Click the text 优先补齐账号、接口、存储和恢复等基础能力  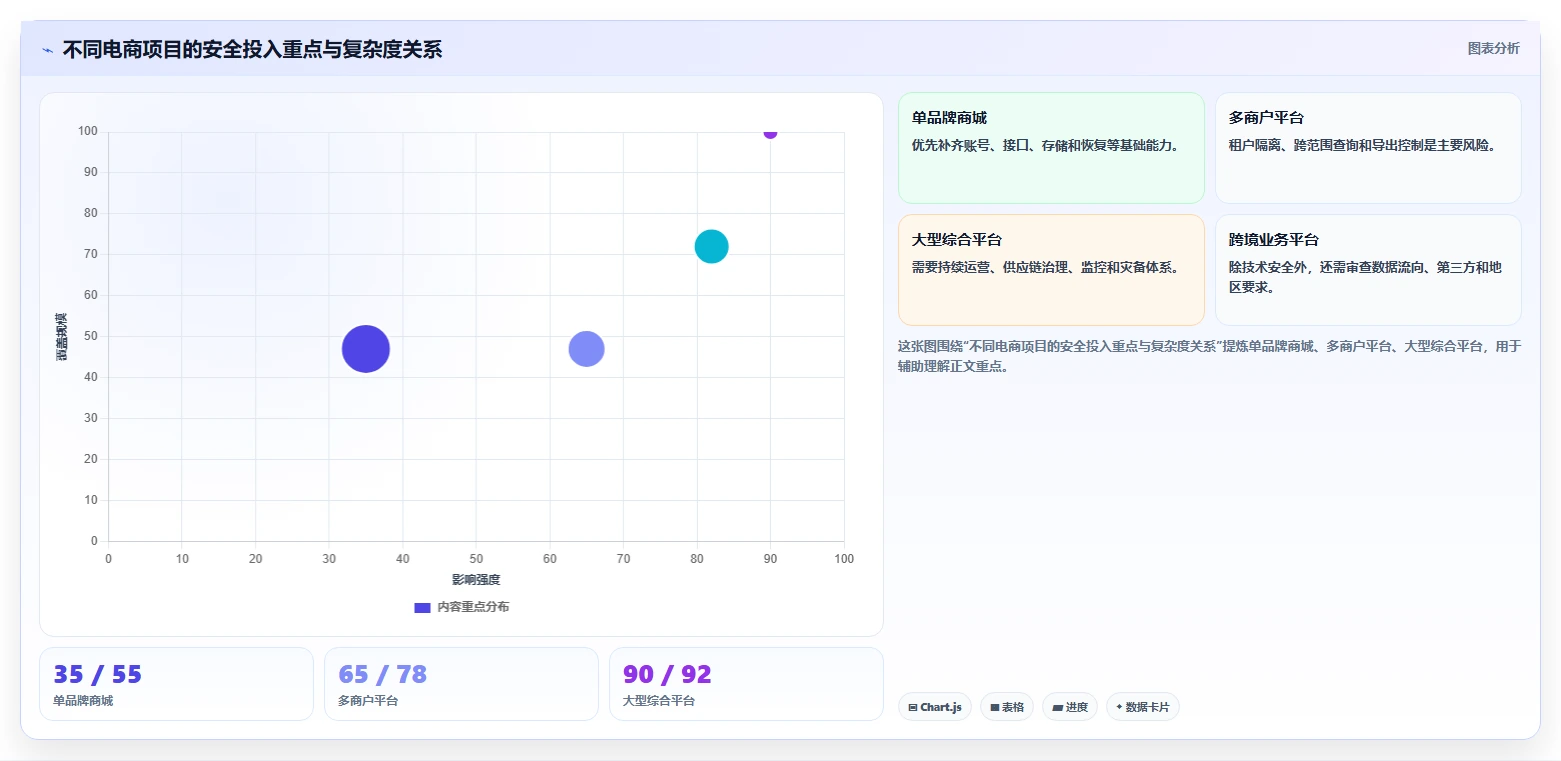[1048, 145]
